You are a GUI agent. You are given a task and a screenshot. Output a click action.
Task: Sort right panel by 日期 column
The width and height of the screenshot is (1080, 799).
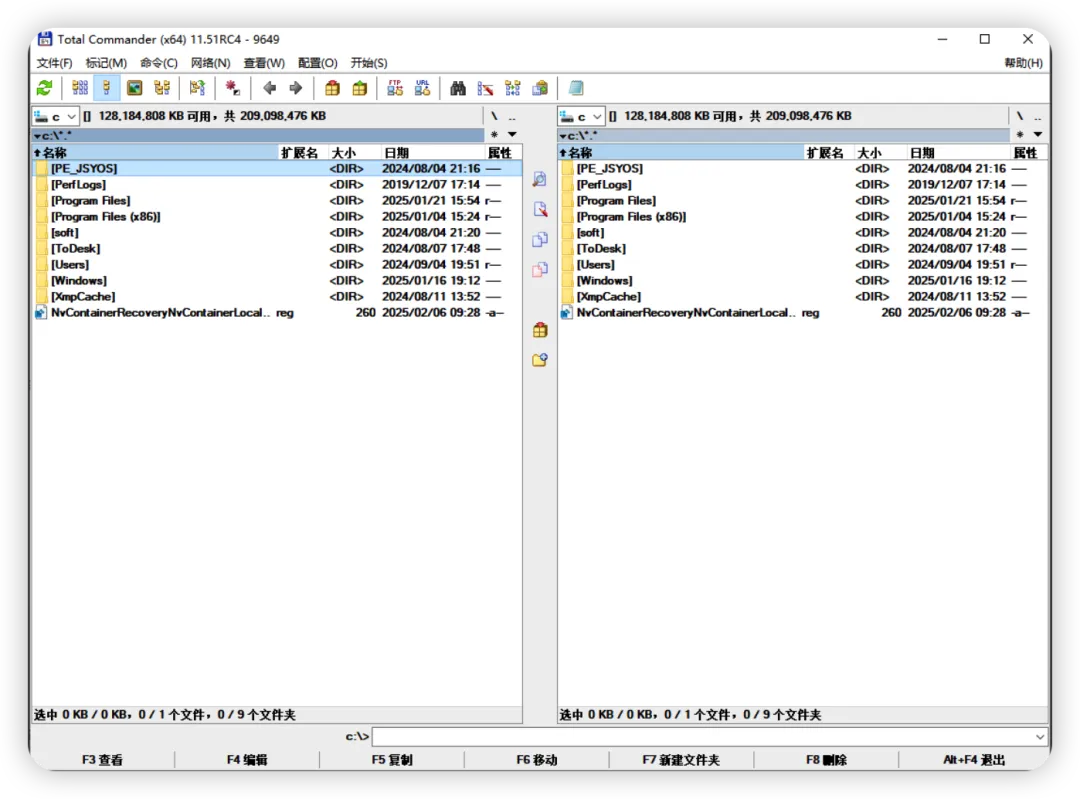(957, 153)
